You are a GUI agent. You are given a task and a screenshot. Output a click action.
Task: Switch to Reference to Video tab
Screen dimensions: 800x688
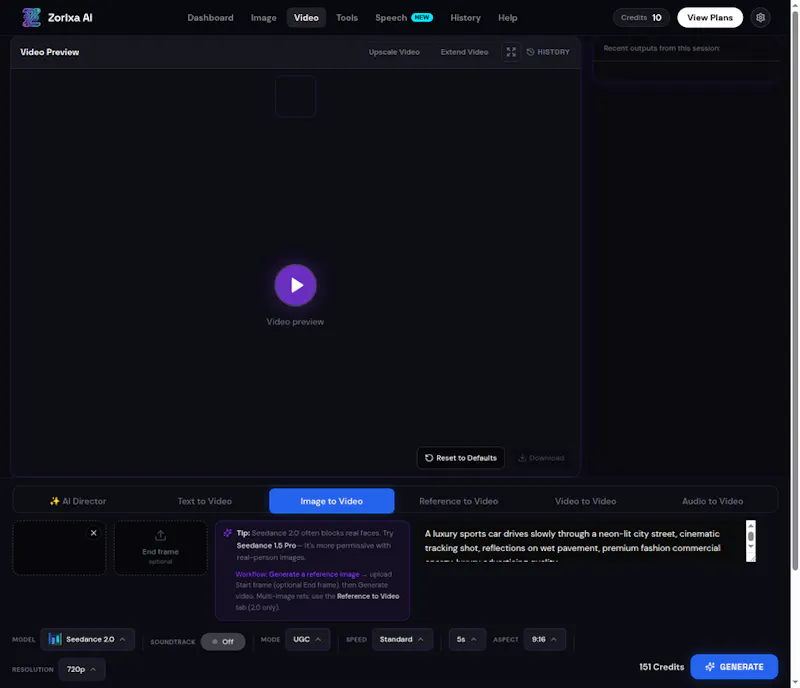tap(459, 501)
